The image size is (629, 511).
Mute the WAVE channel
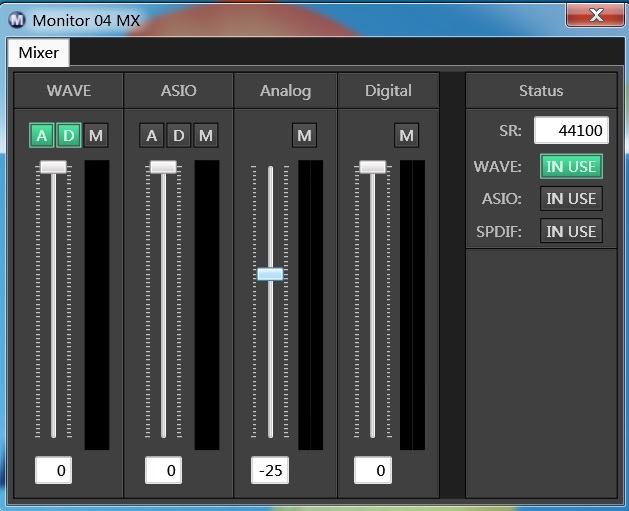click(x=95, y=135)
